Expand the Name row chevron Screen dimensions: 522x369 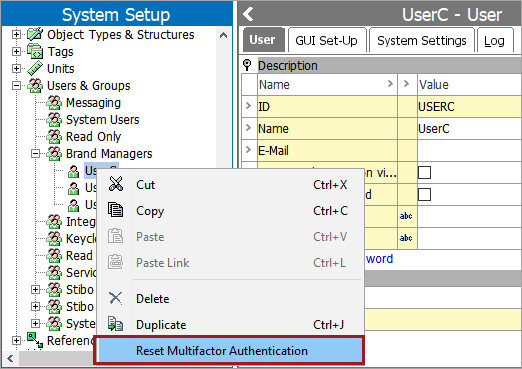click(248, 128)
